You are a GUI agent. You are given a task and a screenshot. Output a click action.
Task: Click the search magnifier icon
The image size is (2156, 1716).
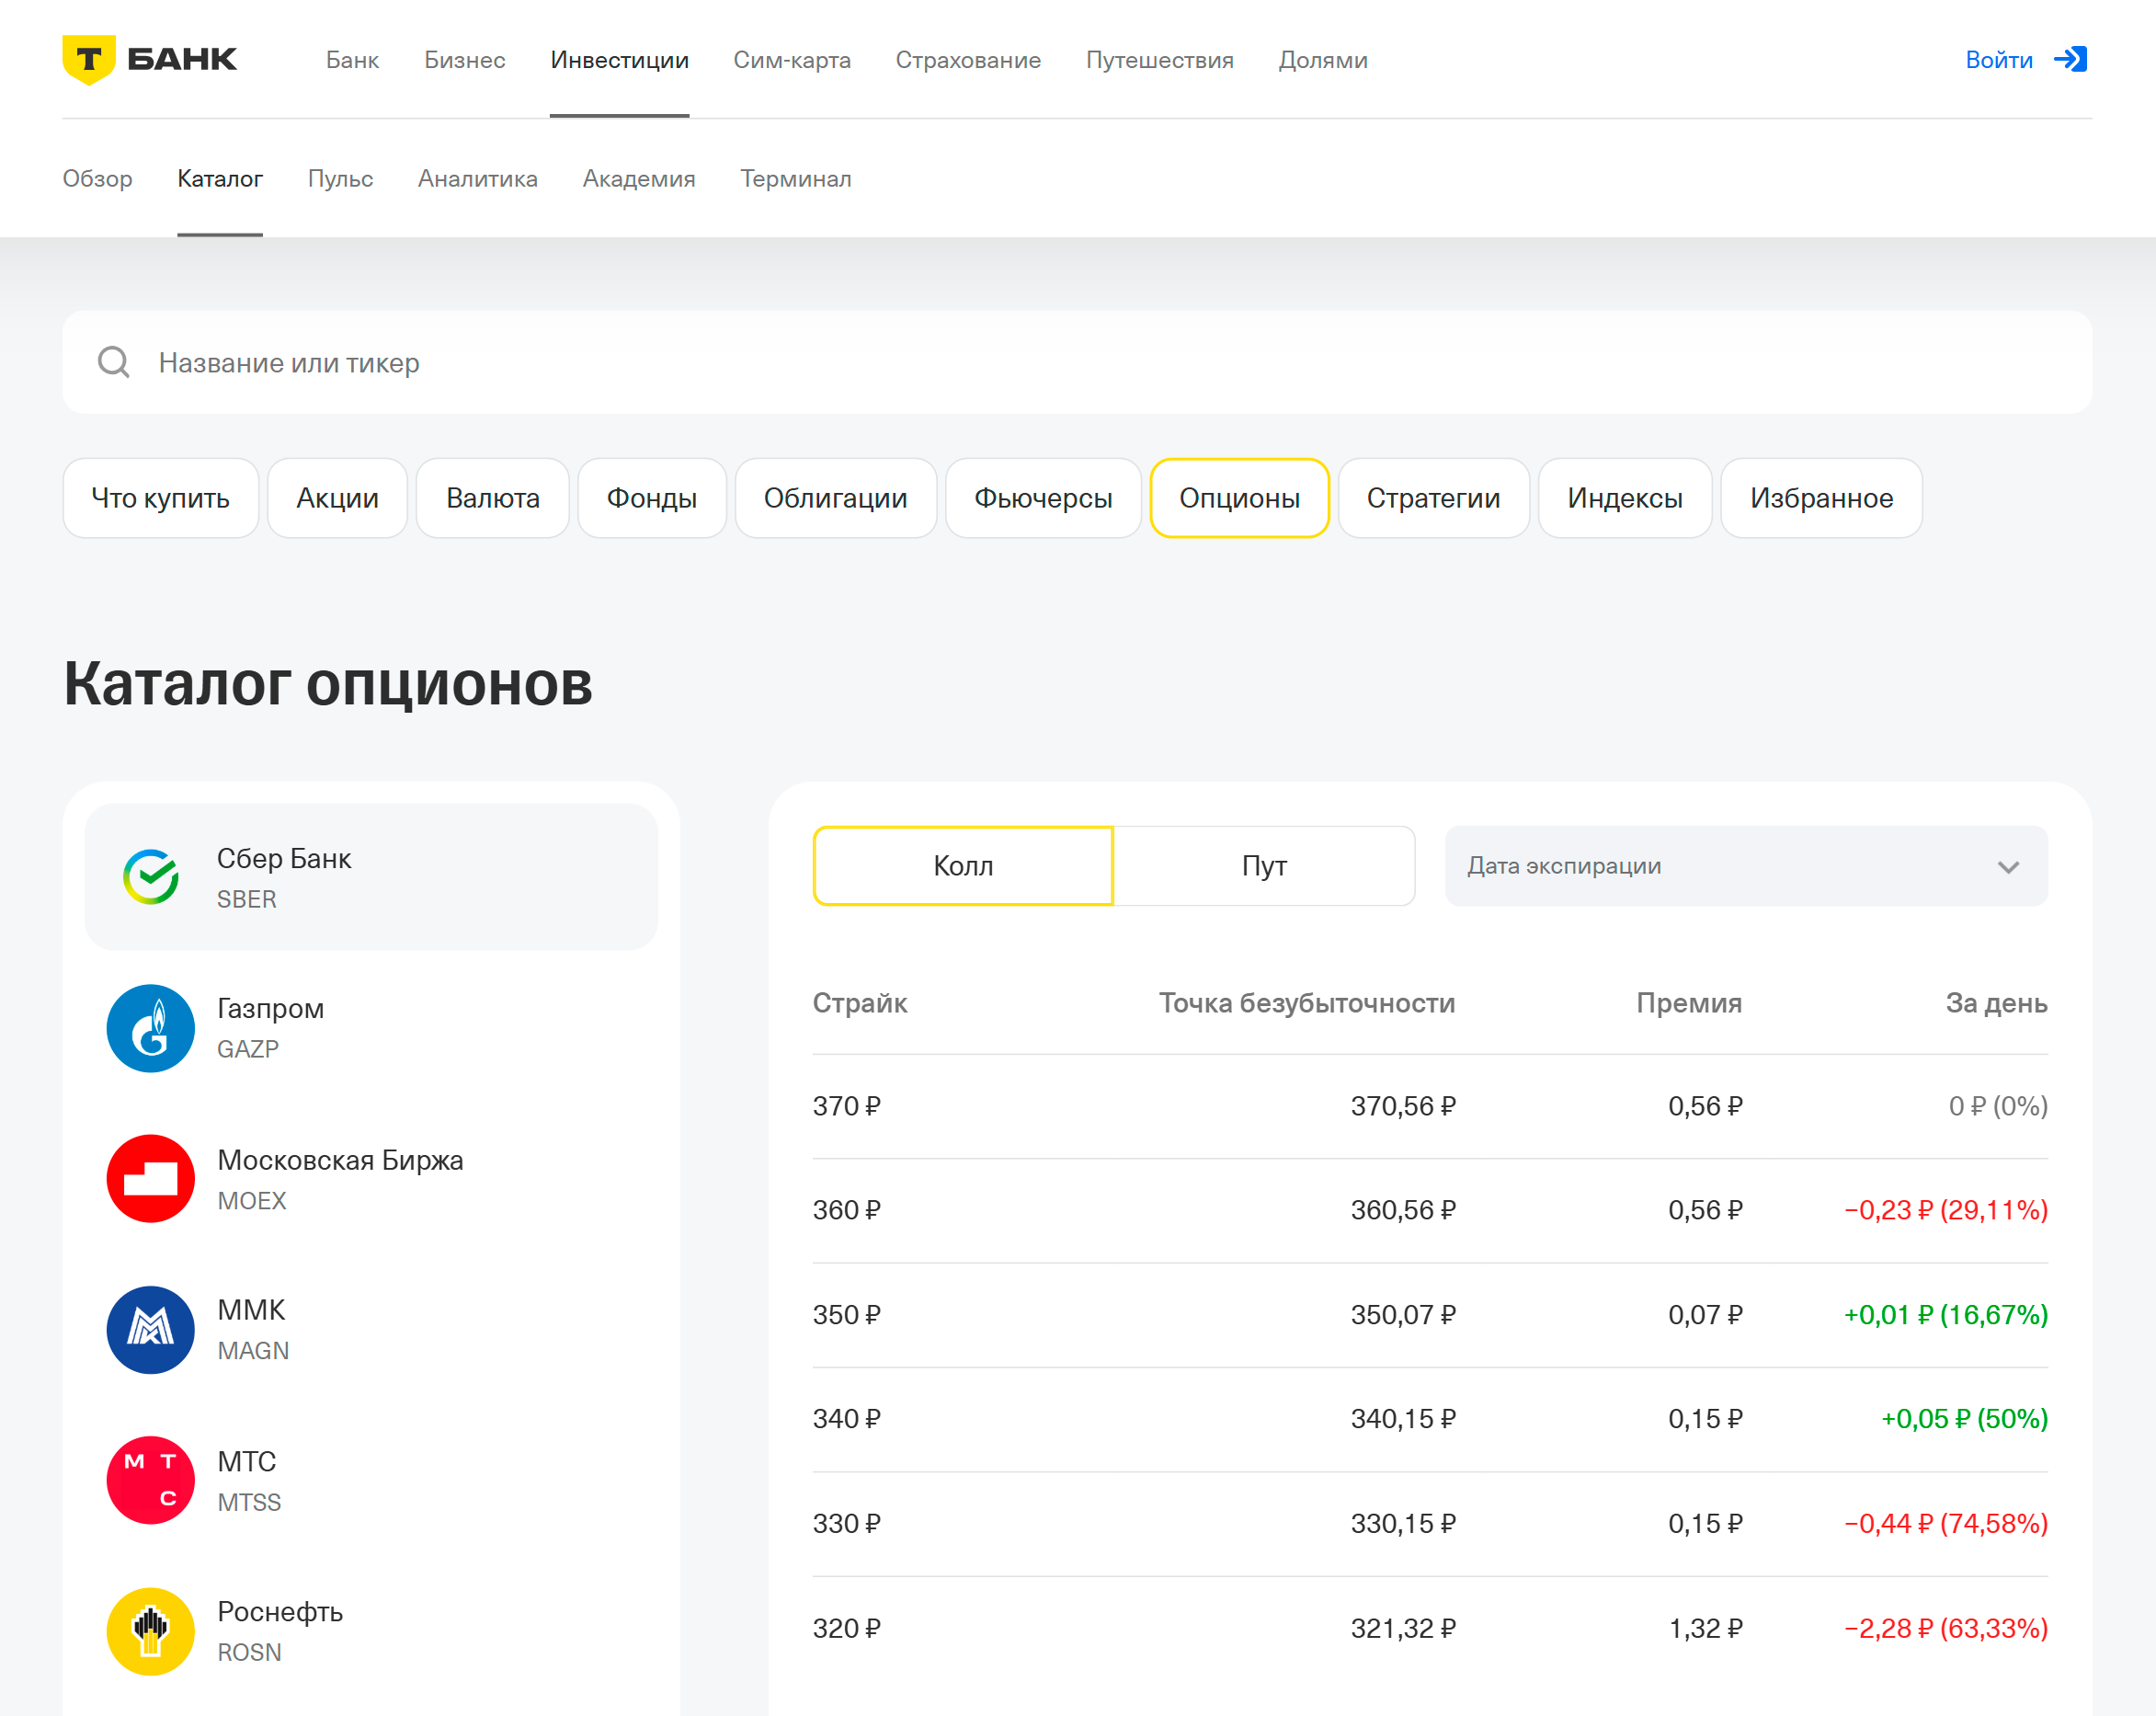point(114,362)
